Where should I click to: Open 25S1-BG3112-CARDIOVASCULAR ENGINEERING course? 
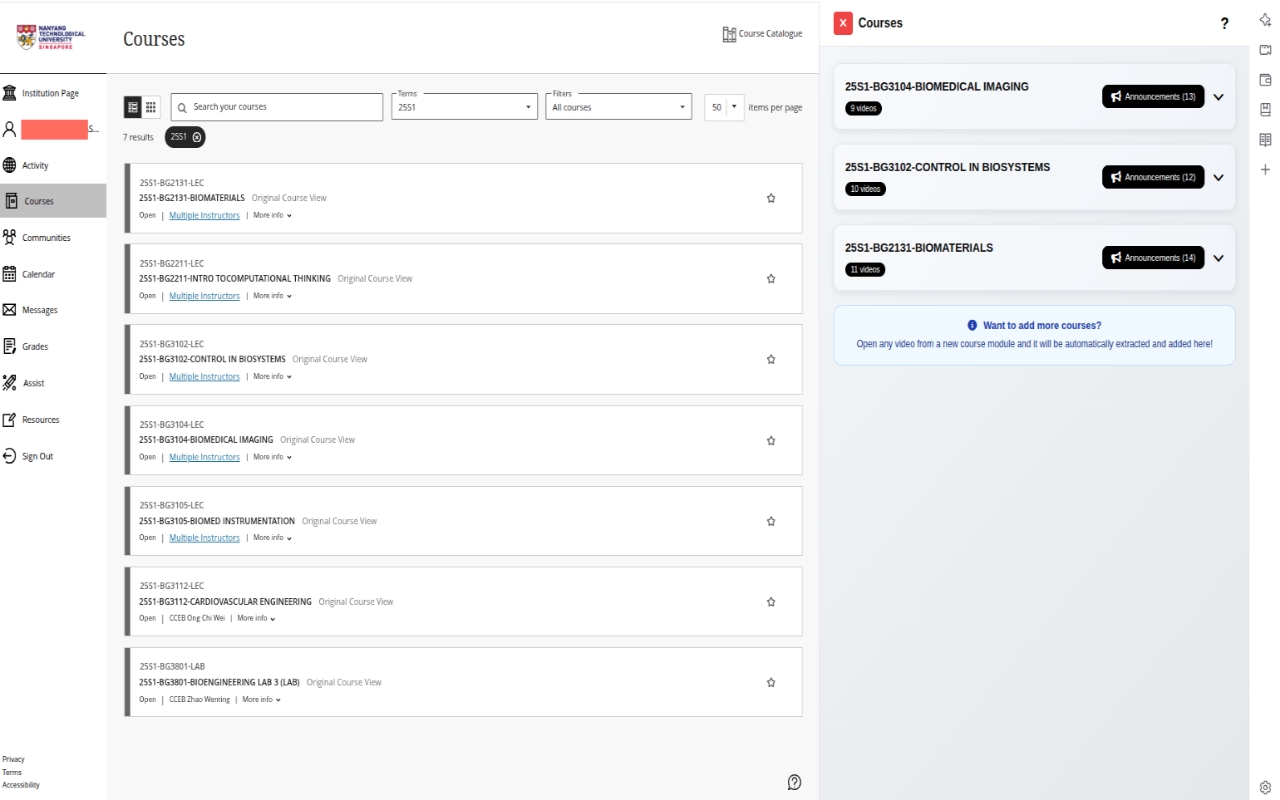pos(225,602)
